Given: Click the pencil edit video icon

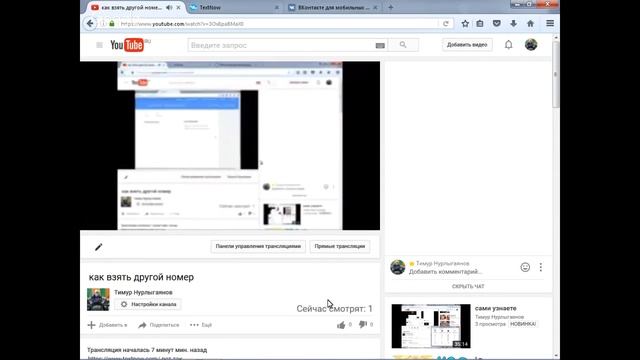Looking at the screenshot, I should click(98, 247).
